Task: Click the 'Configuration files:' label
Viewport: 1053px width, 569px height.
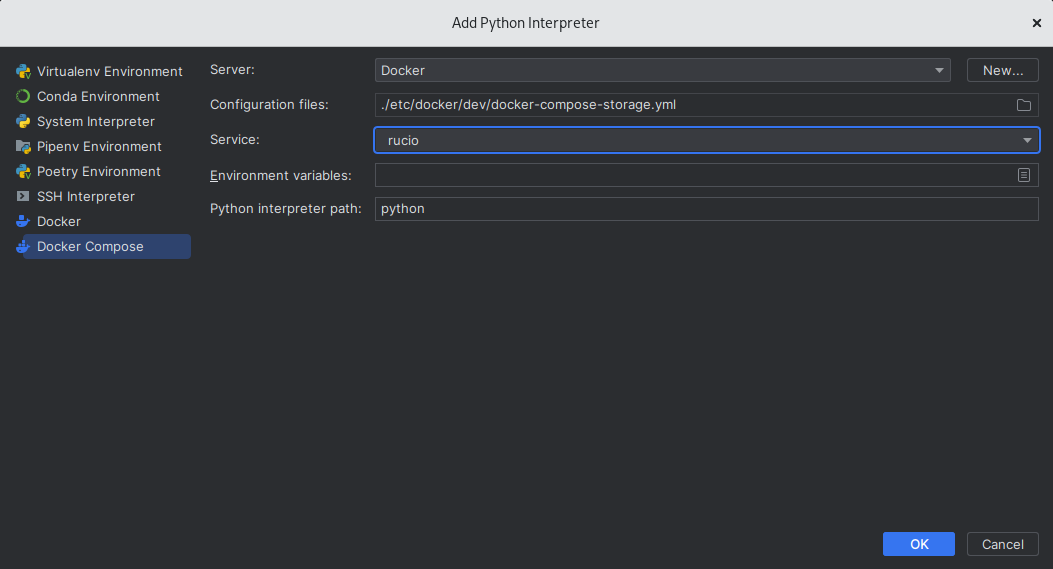Action: tap(269, 105)
